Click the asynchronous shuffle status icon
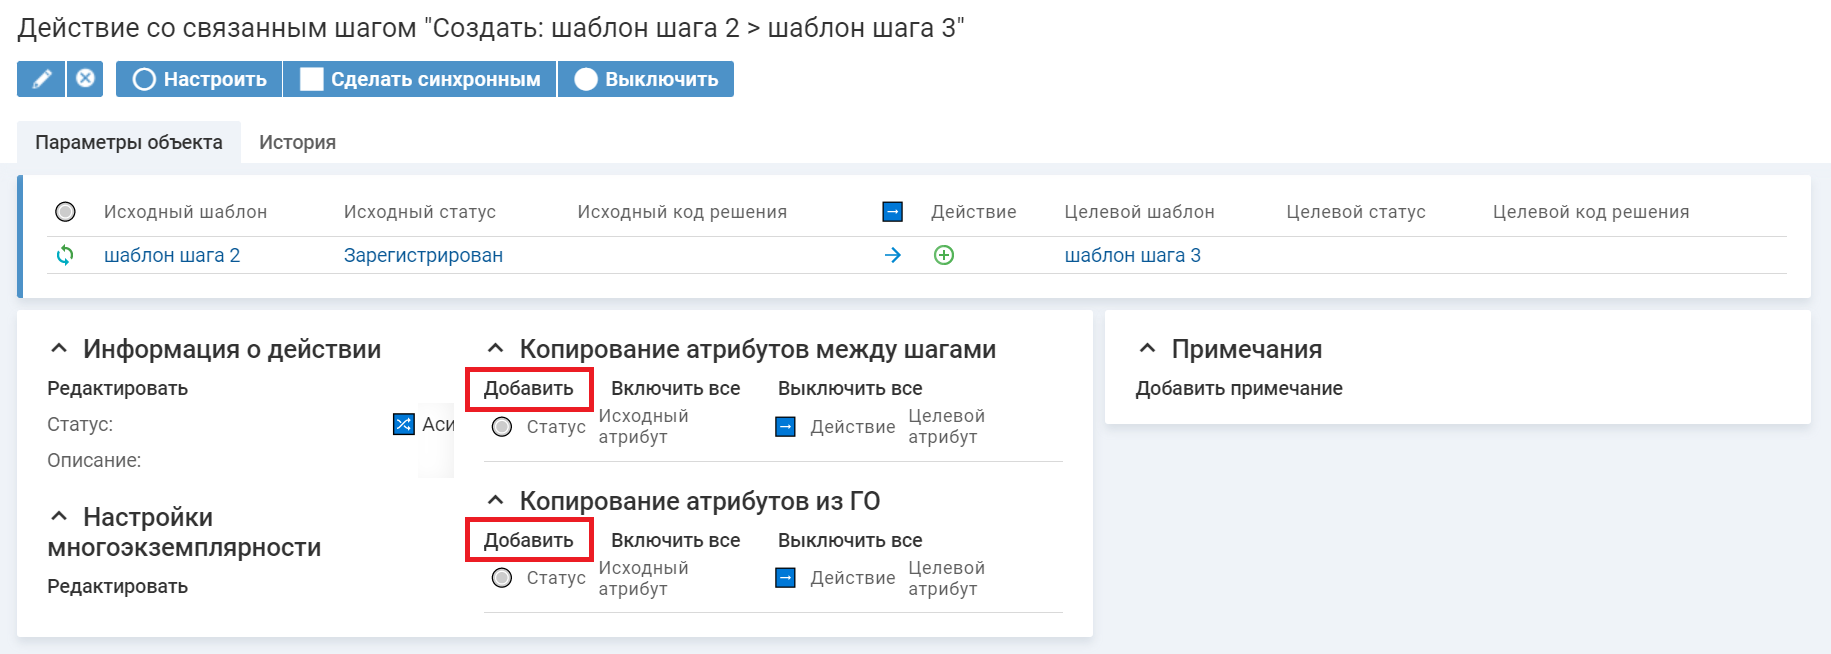Image resolution: width=1831 pixels, height=654 pixels. point(403,425)
